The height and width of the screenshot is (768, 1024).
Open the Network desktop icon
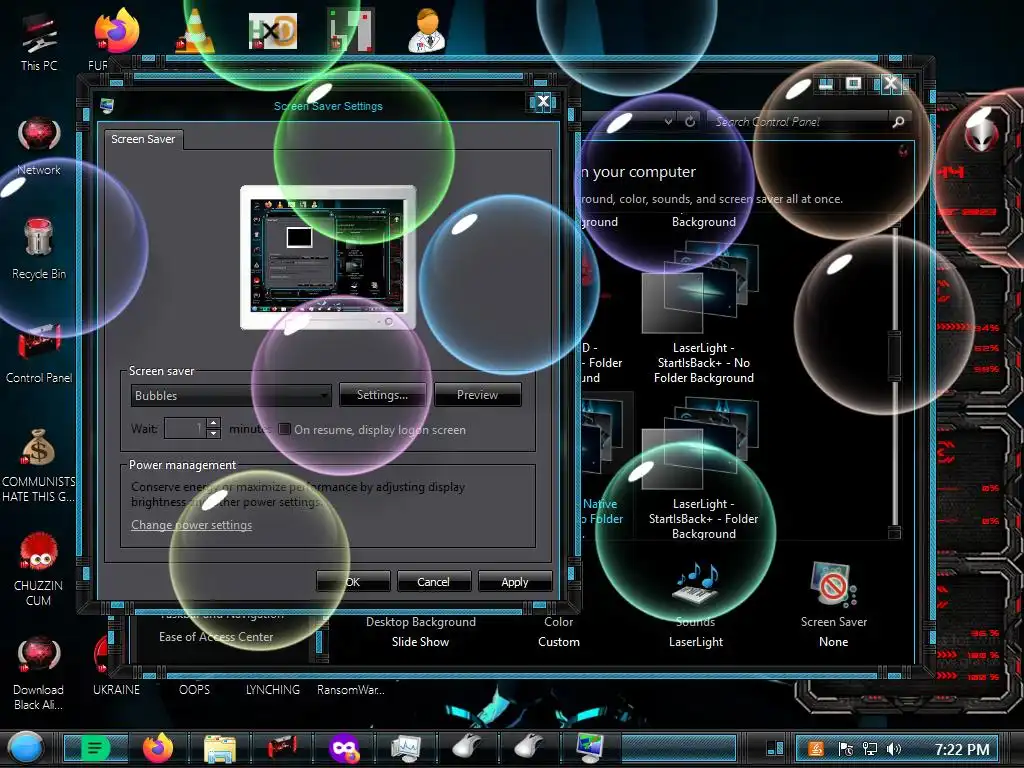(39, 145)
